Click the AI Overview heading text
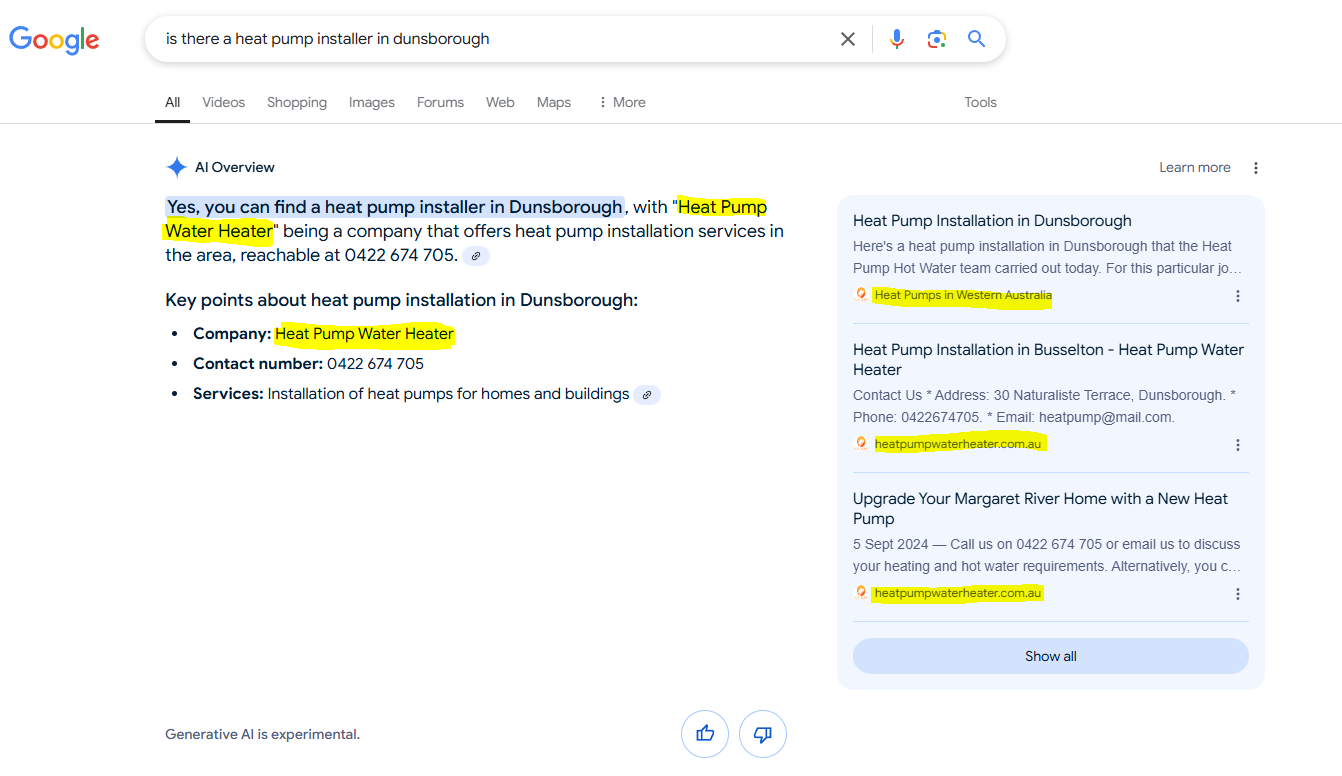 click(x=235, y=167)
